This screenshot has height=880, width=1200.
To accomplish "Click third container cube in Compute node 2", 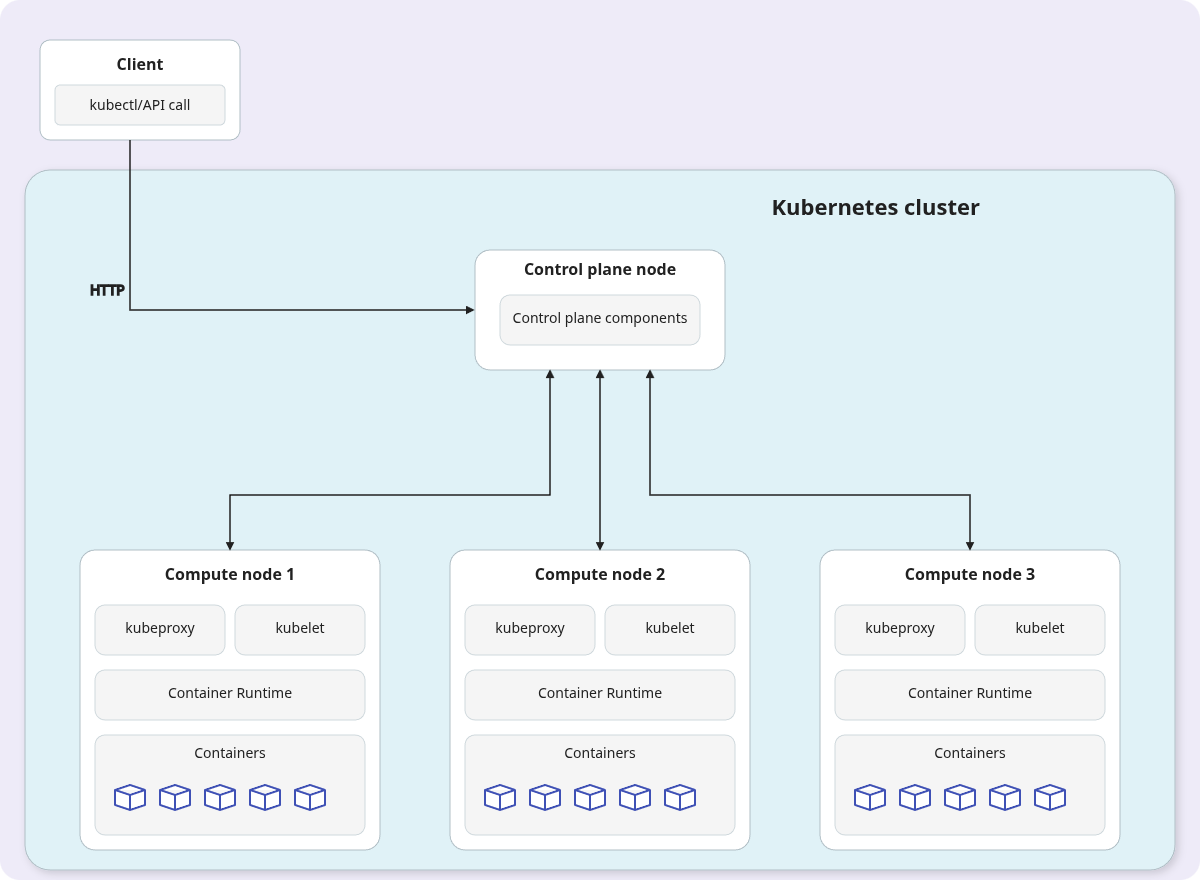I will pos(590,797).
